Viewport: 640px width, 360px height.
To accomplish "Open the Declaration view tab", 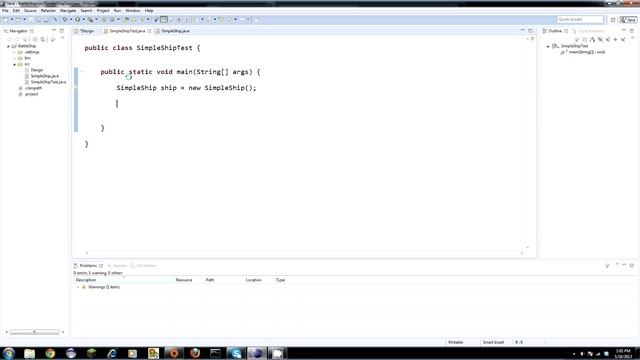I will (x=144, y=266).
